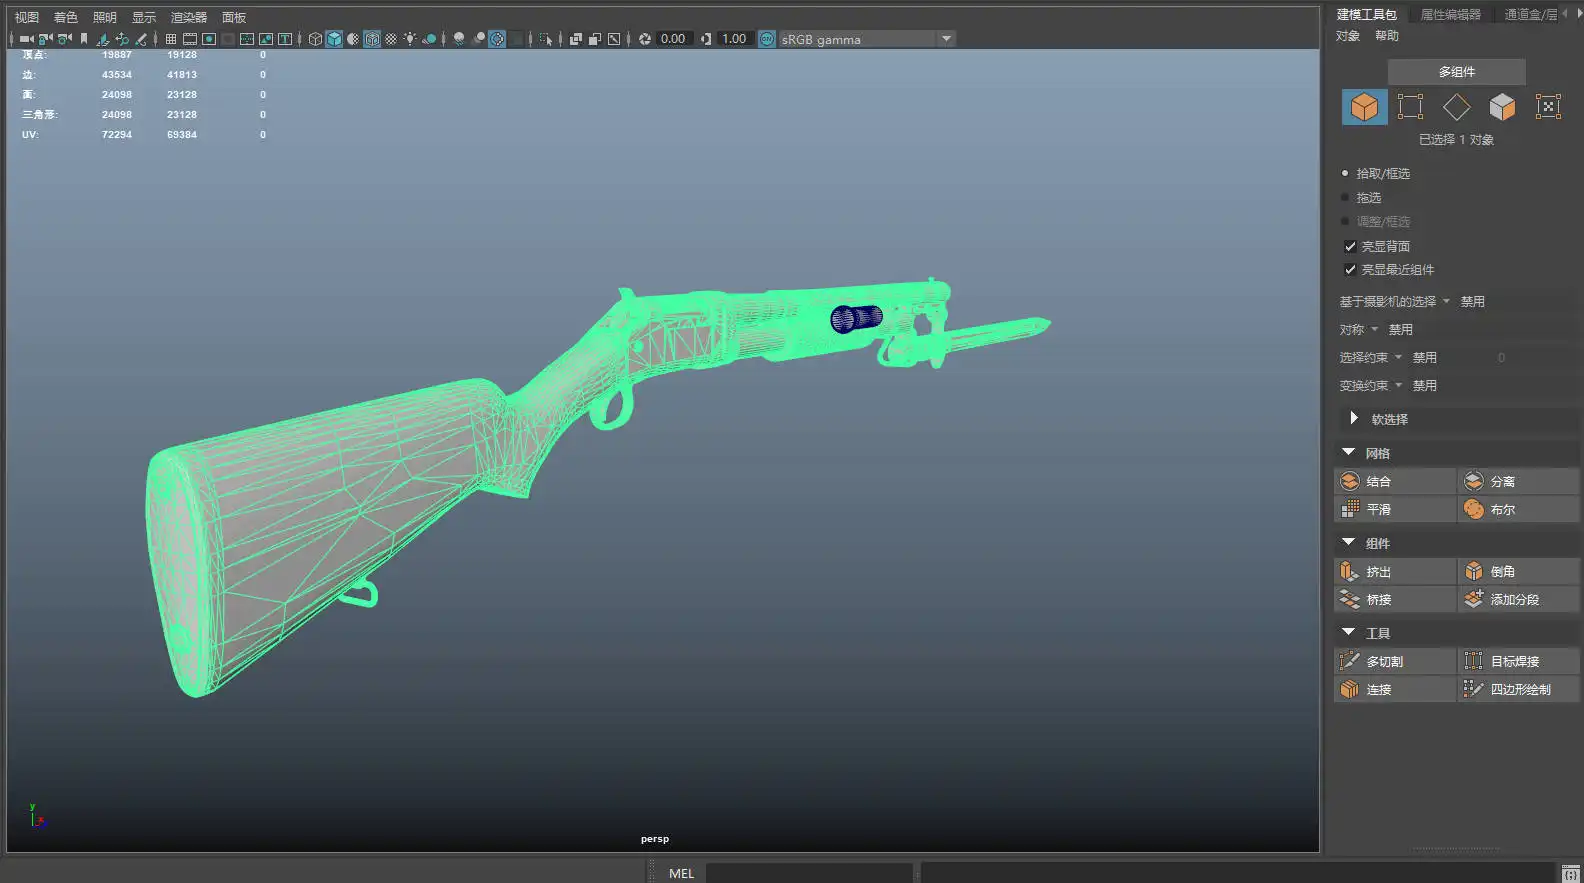This screenshot has width=1584, height=883.
Task: Switch to edge selection diamond icon
Action: [x=1456, y=107]
